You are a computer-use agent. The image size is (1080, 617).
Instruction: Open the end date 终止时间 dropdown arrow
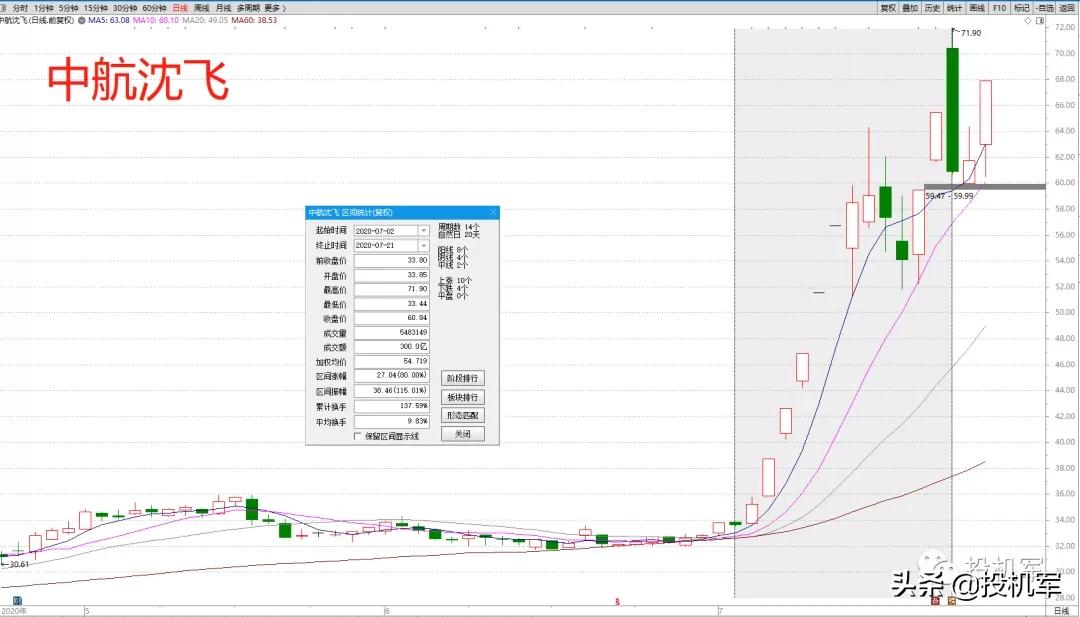(x=423, y=245)
